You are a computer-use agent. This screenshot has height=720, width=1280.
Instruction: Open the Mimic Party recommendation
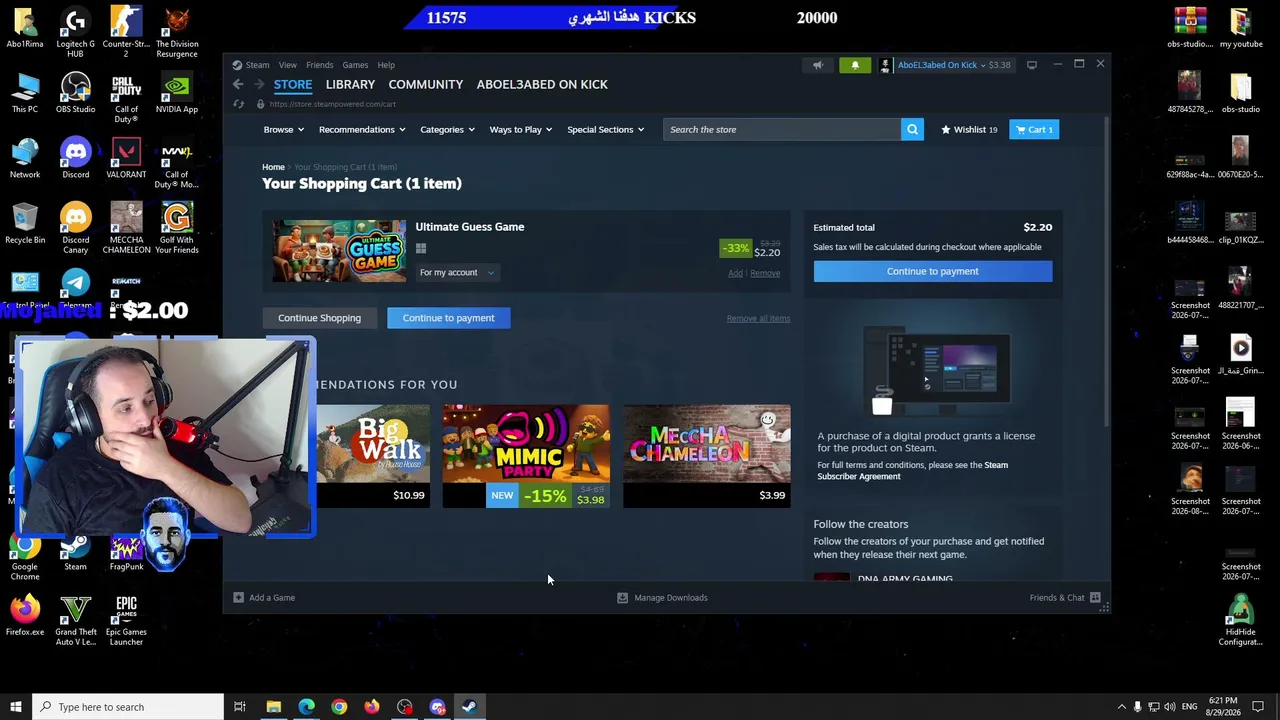526,456
